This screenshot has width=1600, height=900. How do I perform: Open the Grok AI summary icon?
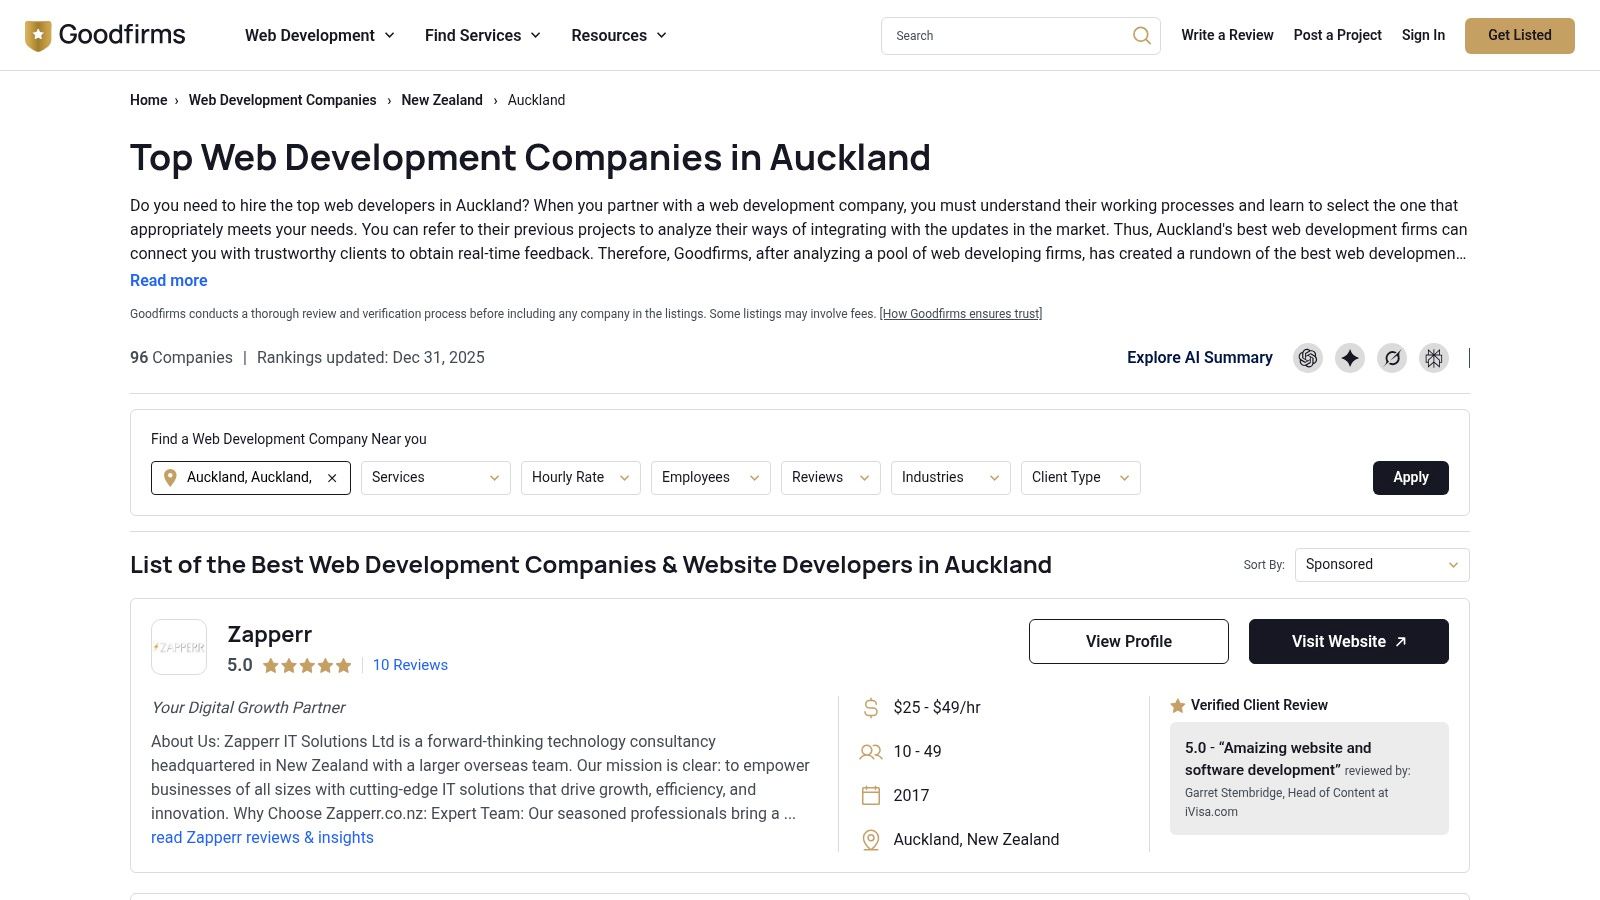[1392, 358]
